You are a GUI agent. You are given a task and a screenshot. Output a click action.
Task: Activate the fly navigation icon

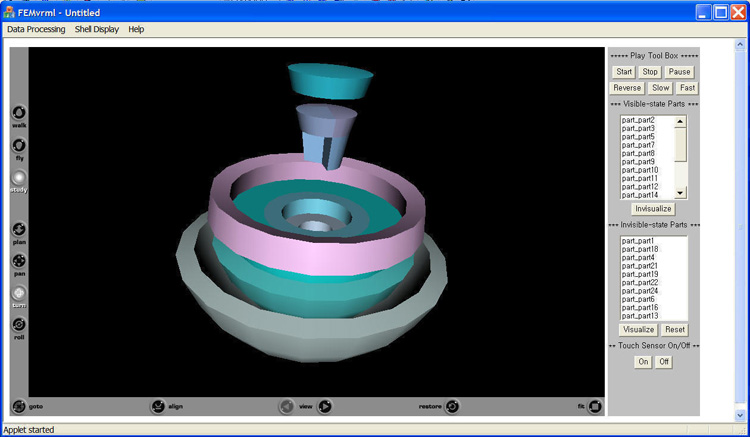[19, 146]
